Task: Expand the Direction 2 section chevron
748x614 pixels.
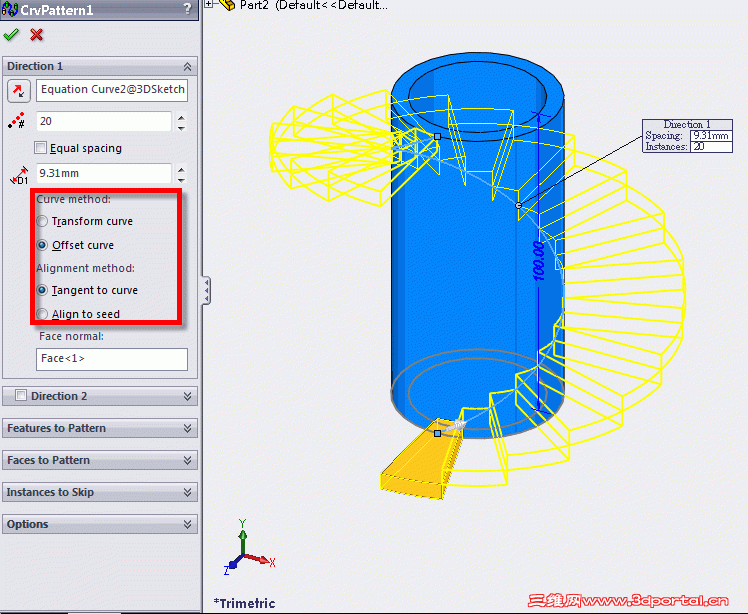Action: (187, 396)
